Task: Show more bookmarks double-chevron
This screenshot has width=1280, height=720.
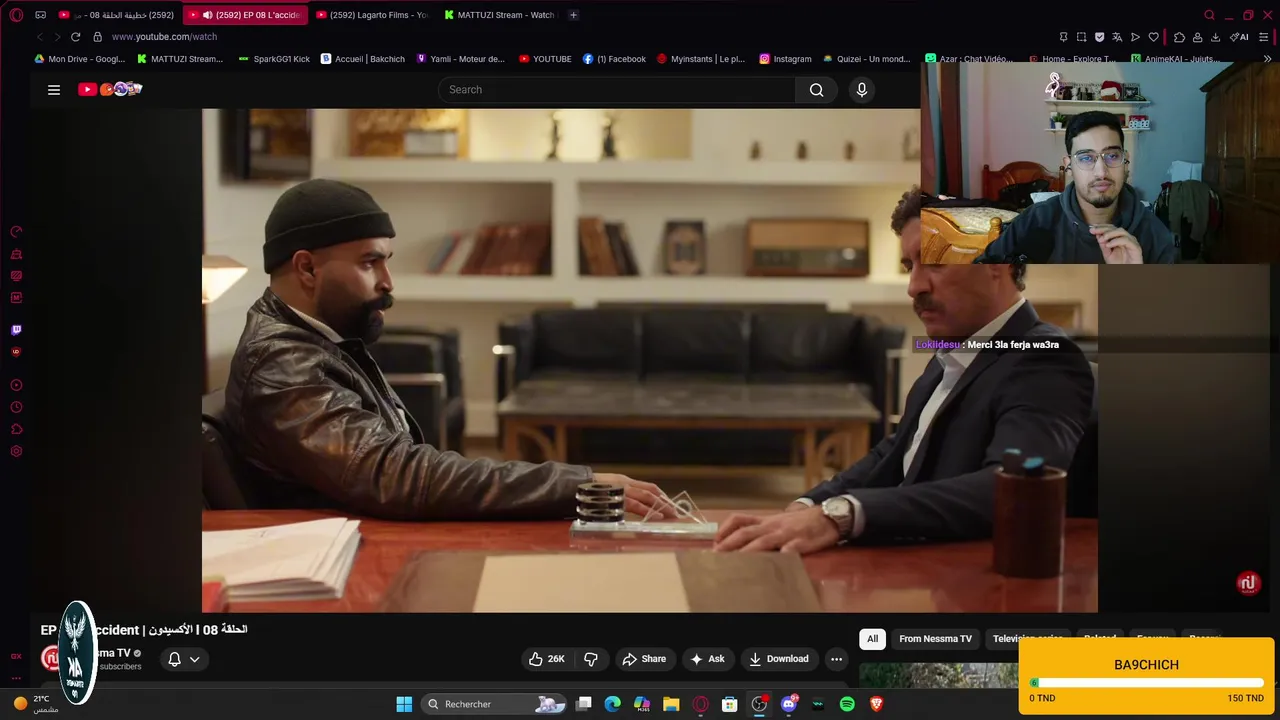Action: 1268,59
